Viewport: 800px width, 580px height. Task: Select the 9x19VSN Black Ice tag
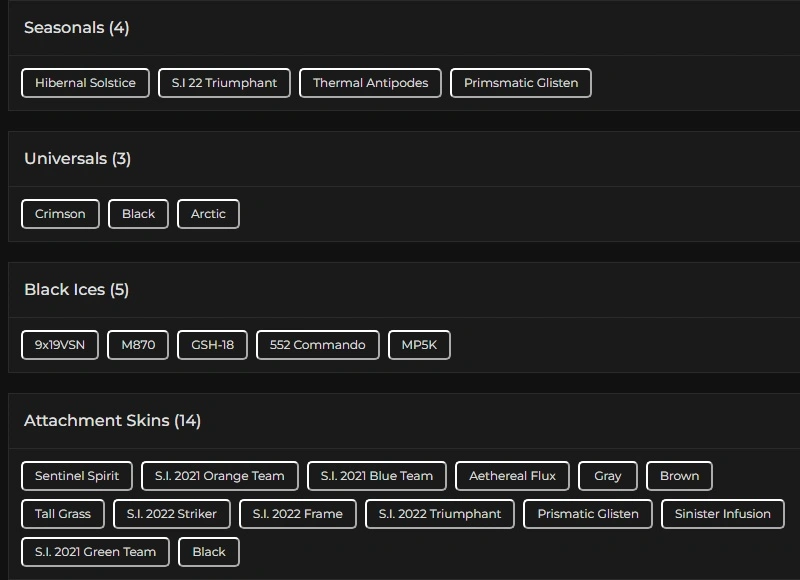[x=60, y=345]
